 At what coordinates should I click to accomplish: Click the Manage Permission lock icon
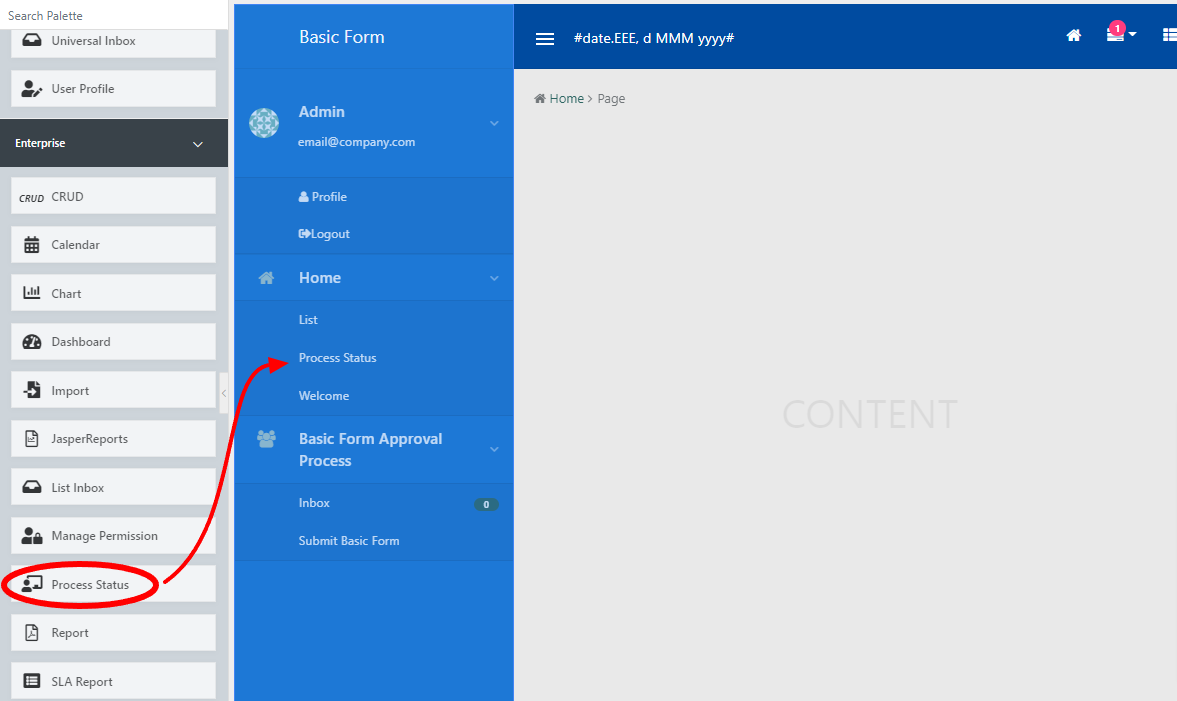(x=32, y=536)
